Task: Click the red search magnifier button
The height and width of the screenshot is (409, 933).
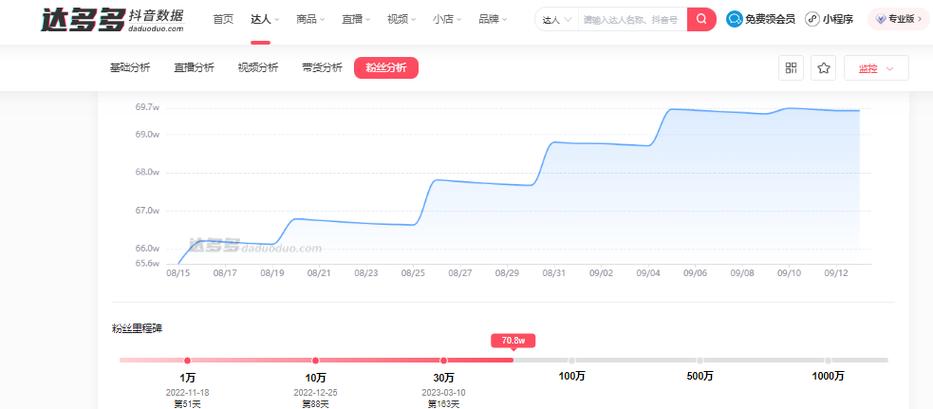Action: pyautogui.click(x=701, y=19)
